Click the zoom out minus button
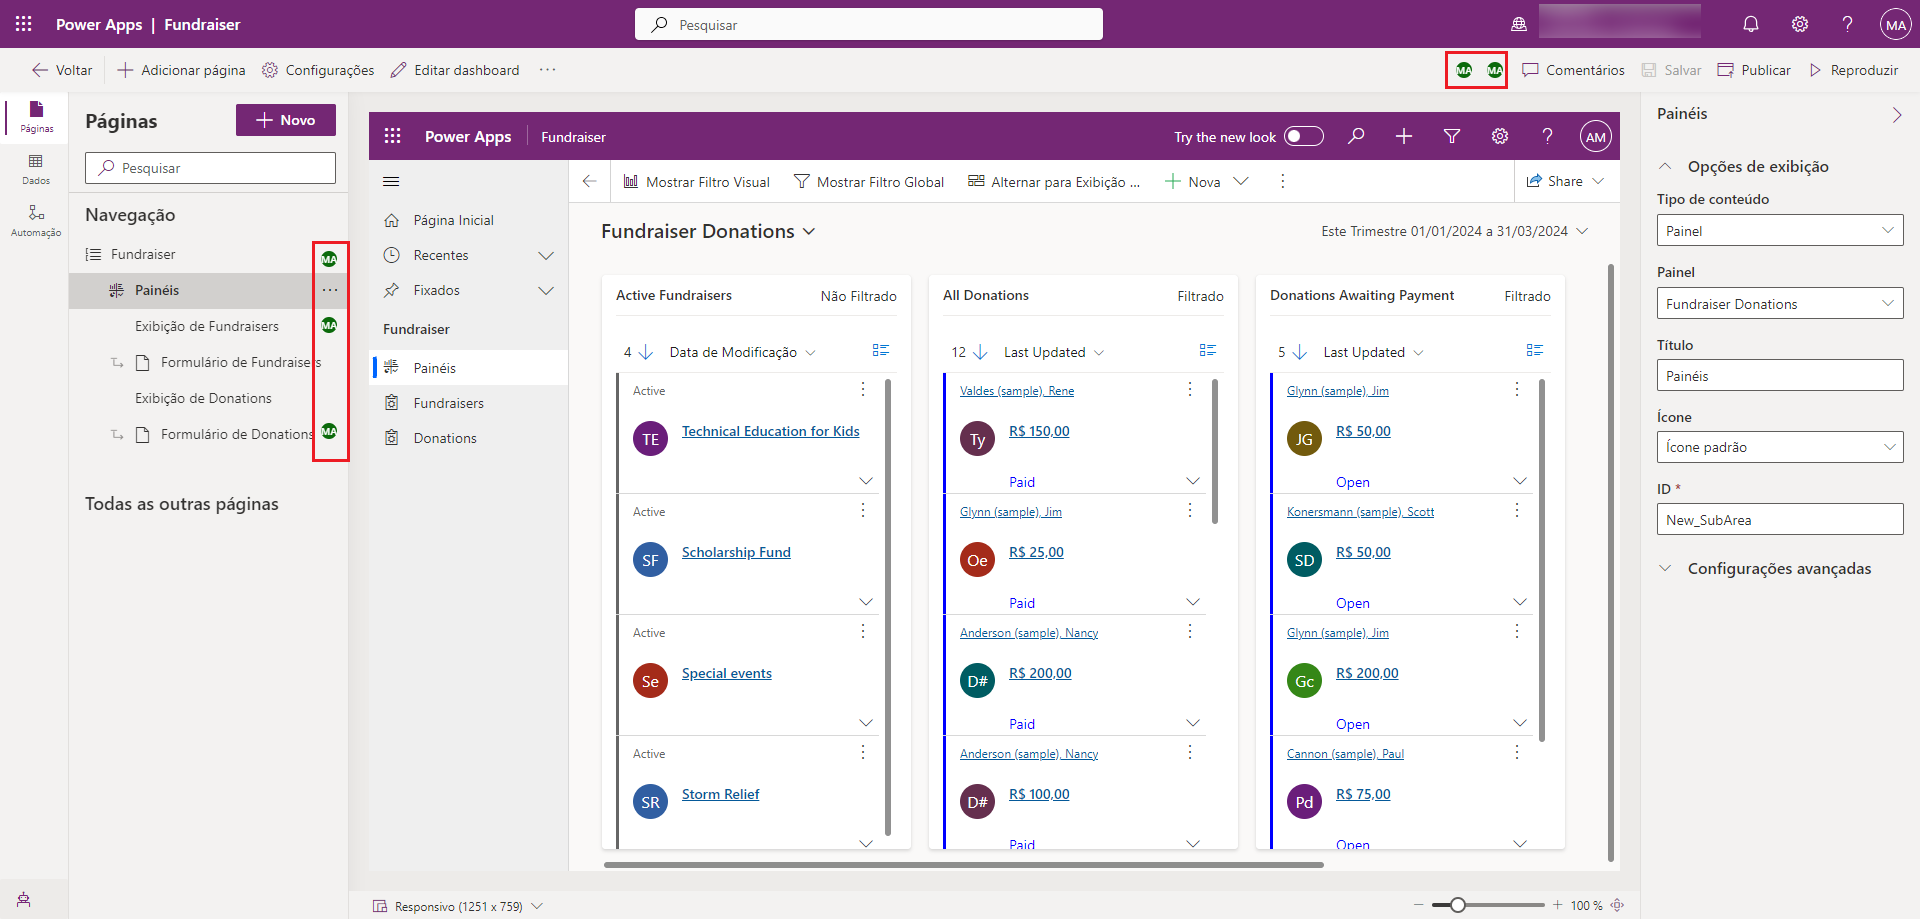 click(1418, 905)
